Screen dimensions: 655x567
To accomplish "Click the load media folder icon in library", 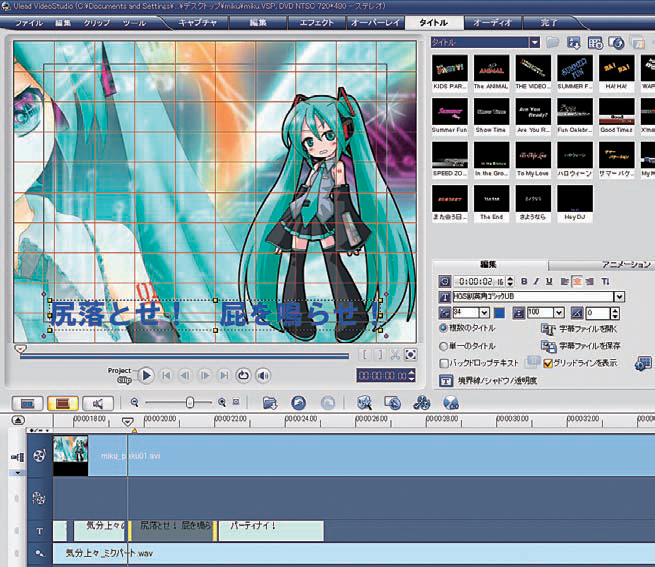I will tap(552, 42).
